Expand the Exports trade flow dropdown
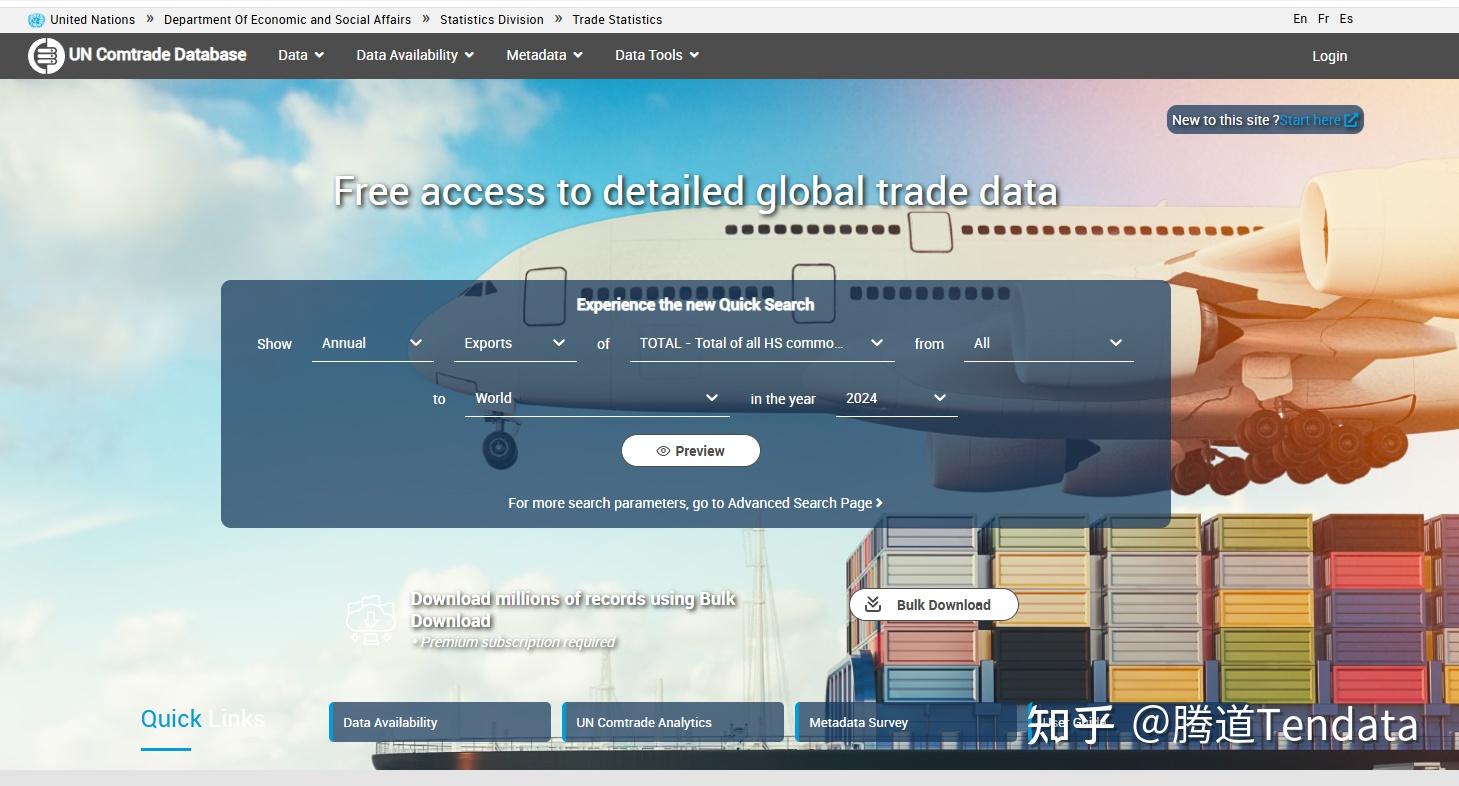1459x786 pixels. click(x=515, y=343)
